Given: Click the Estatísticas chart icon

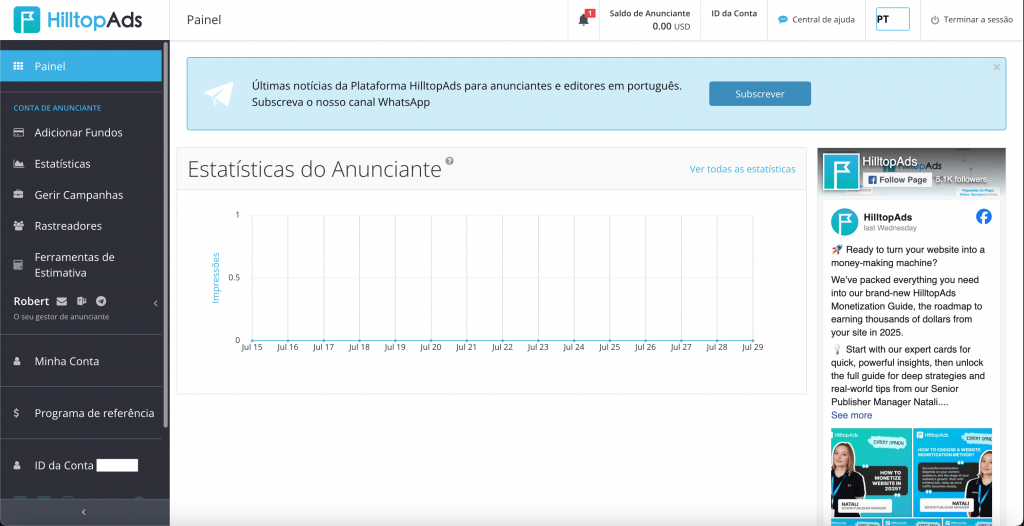Looking at the screenshot, I should (18, 164).
